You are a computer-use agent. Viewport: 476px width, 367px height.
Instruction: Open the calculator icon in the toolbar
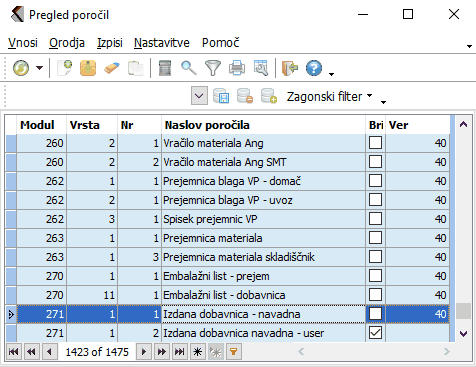[x=165, y=68]
